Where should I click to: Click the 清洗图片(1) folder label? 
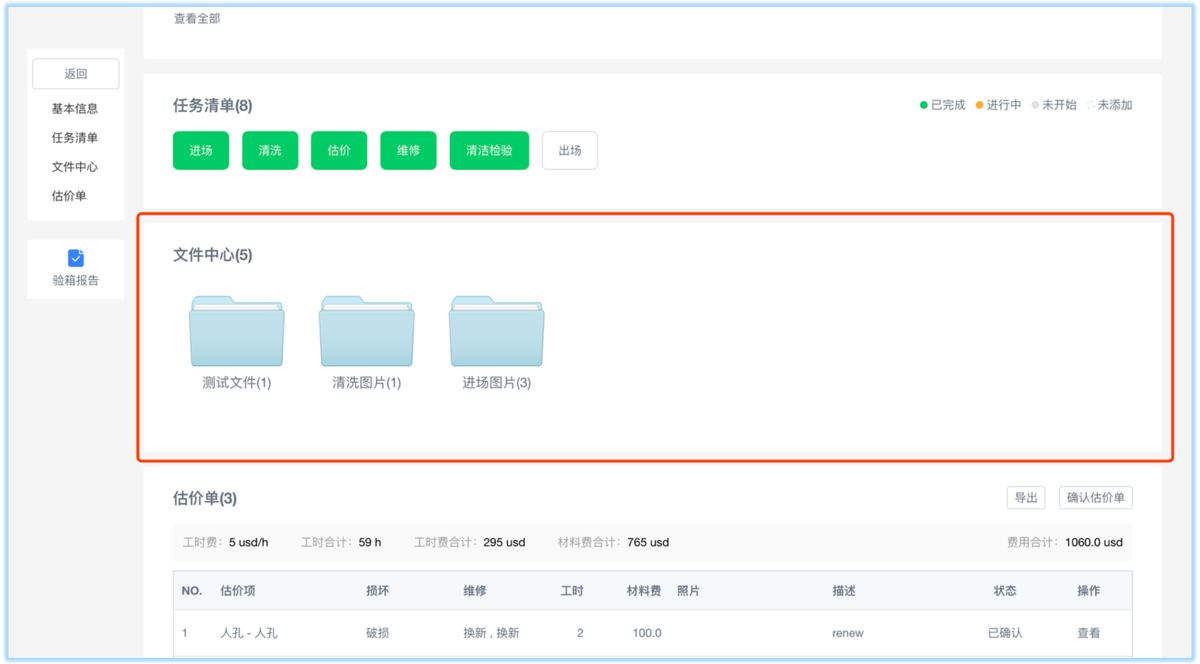click(367, 383)
